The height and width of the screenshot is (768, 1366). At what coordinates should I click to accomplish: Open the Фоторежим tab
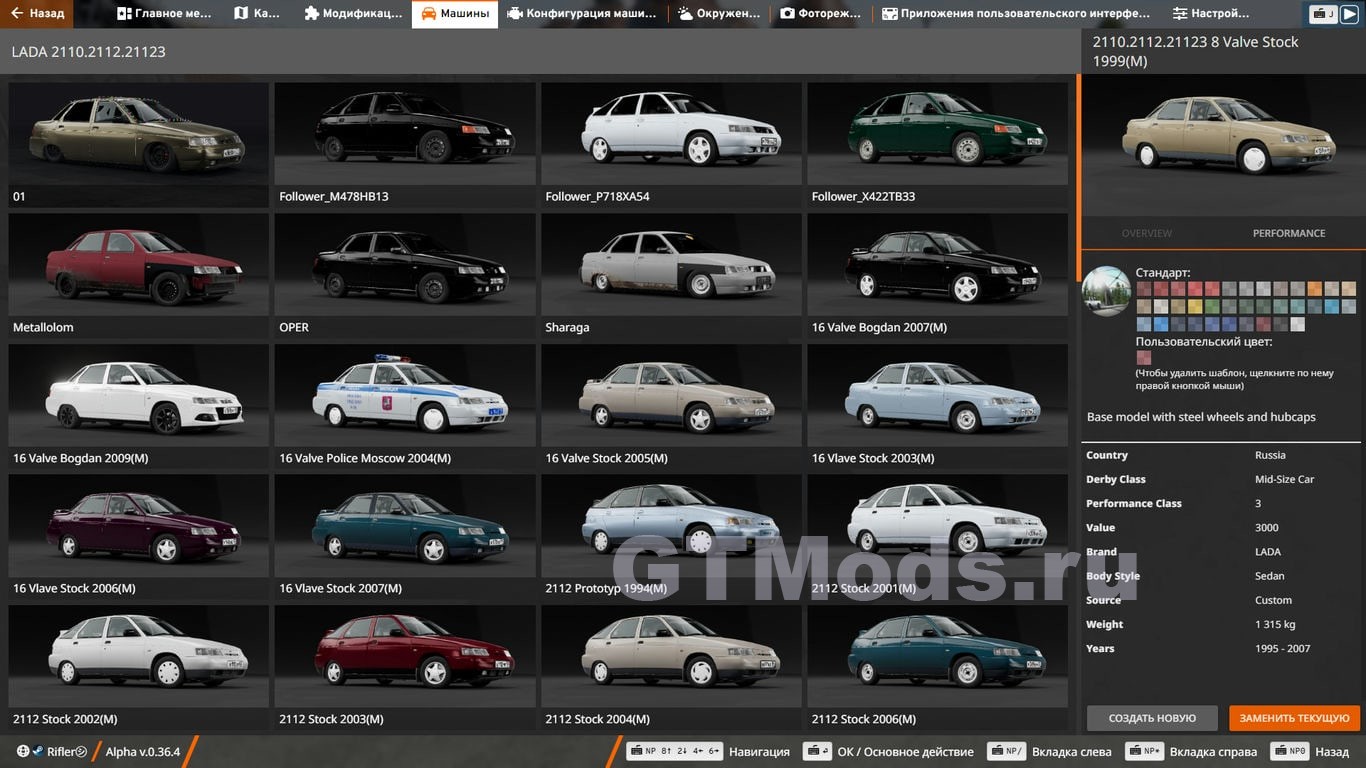coord(820,14)
